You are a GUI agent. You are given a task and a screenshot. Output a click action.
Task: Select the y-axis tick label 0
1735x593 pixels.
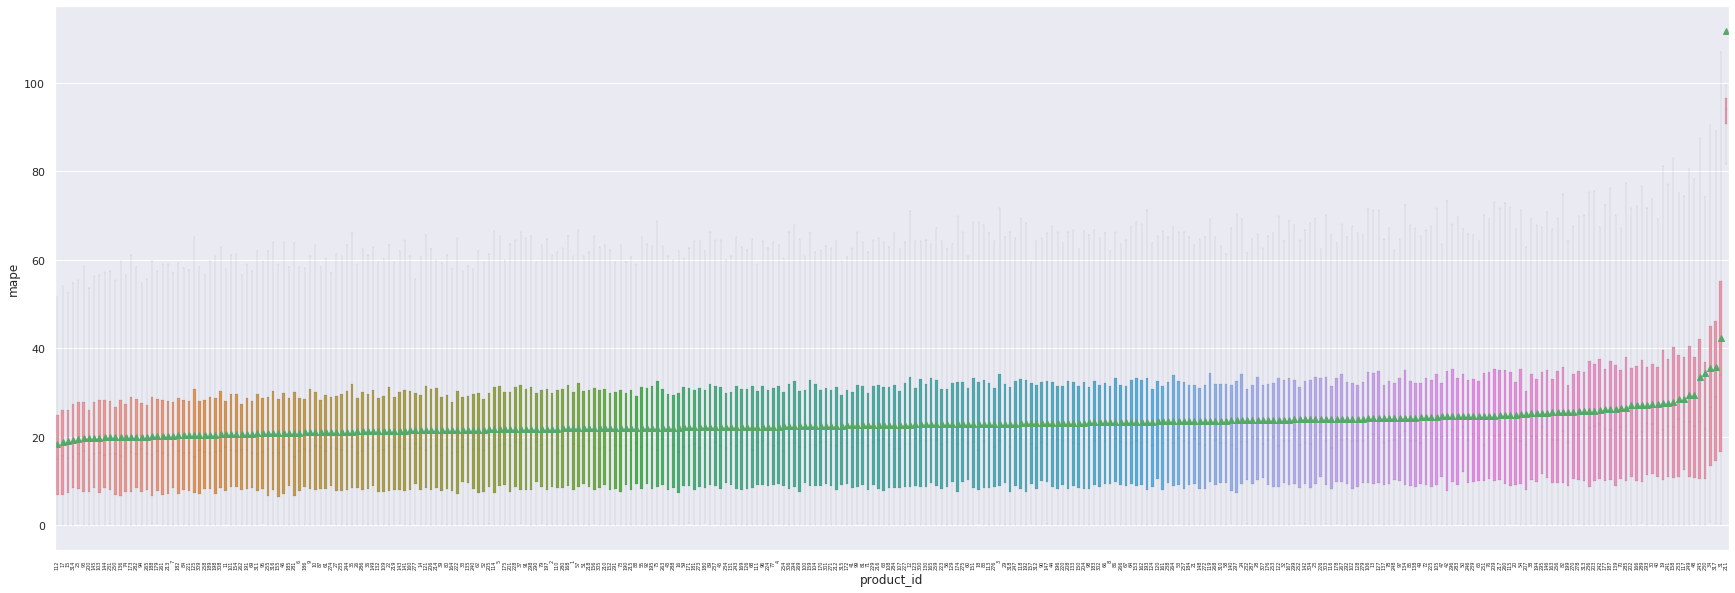(42, 526)
